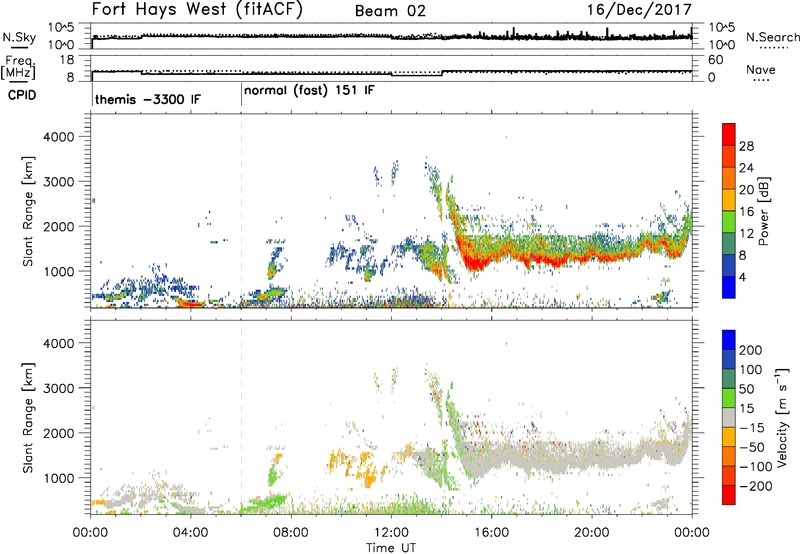The height and width of the screenshot is (554, 800).
Task: Click the '200' tick on velocity colorbar
Action: (x=751, y=350)
